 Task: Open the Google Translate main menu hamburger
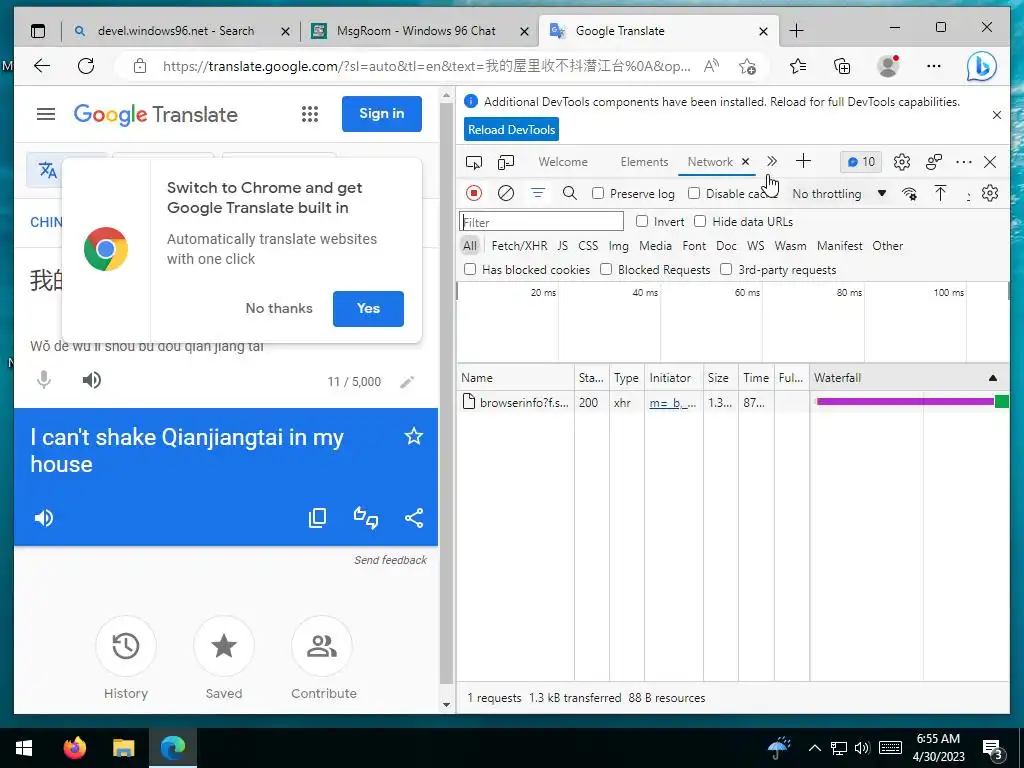[46, 114]
